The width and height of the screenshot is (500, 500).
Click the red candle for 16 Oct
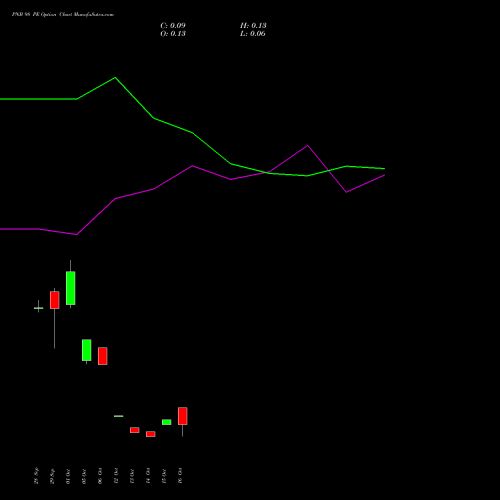tap(183, 416)
